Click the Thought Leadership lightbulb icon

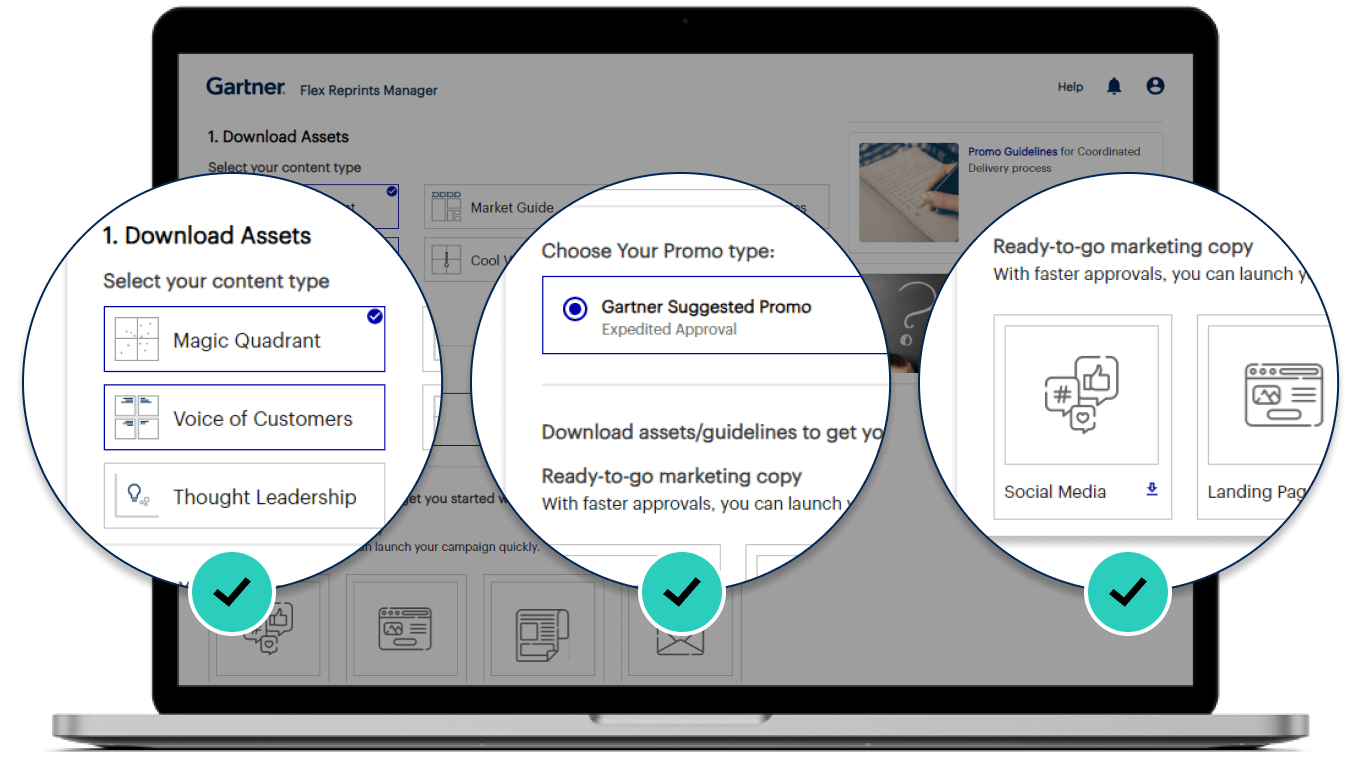point(135,496)
